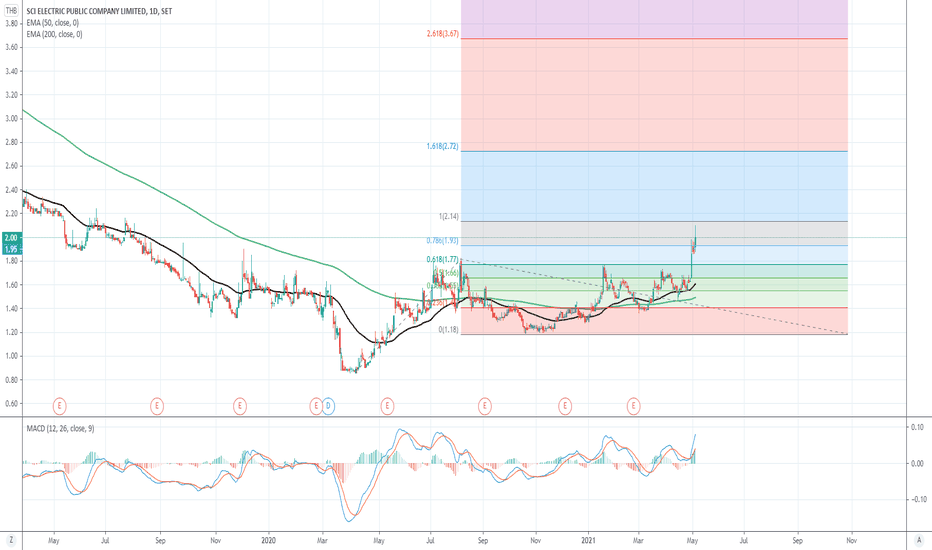Click the MACD (12, 26, close, 9) legend
This screenshot has height=550, width=932.
pos(60,428)
